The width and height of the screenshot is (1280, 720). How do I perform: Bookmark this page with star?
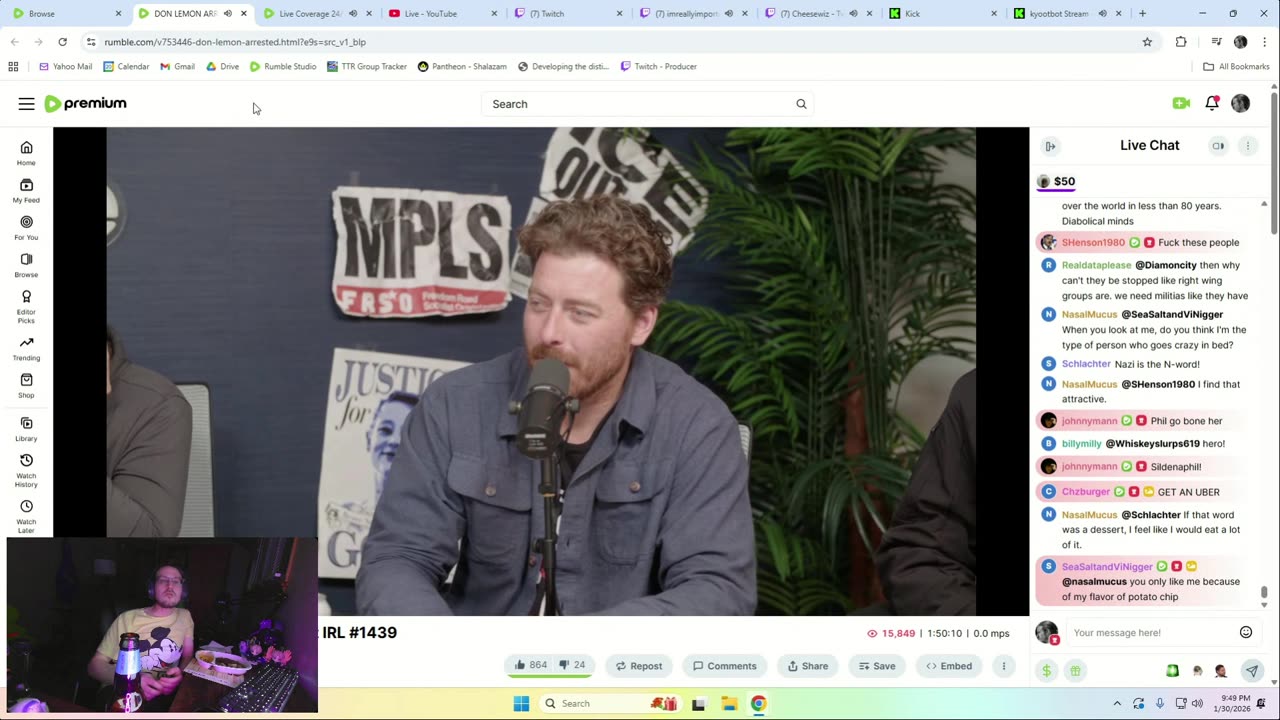pos(1147,42)
